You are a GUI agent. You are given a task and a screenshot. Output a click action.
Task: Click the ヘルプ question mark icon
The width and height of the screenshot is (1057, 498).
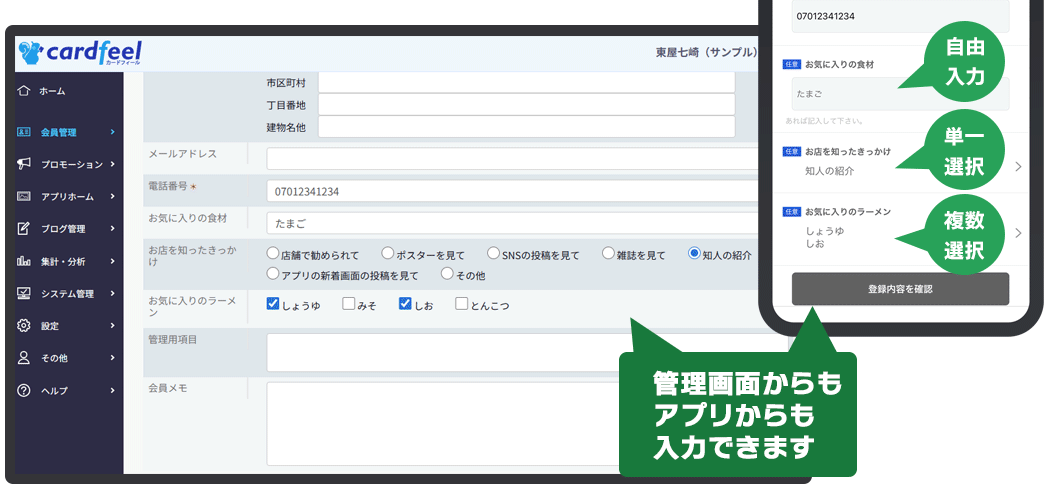pos(24,390)
